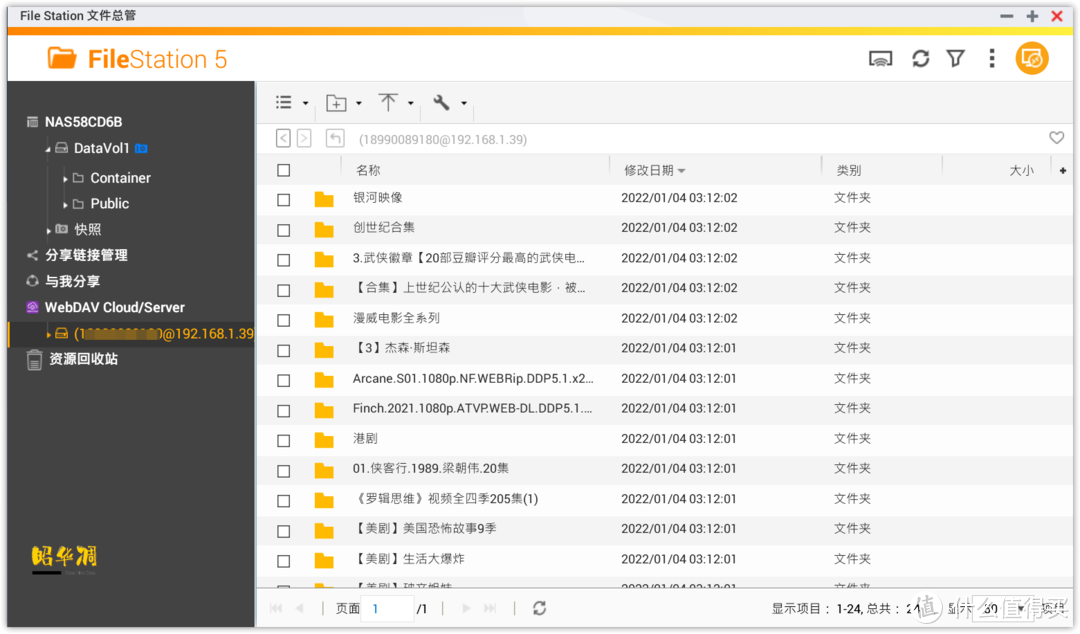
Task: Click the page number input field
Action: (x=387, y=609)
